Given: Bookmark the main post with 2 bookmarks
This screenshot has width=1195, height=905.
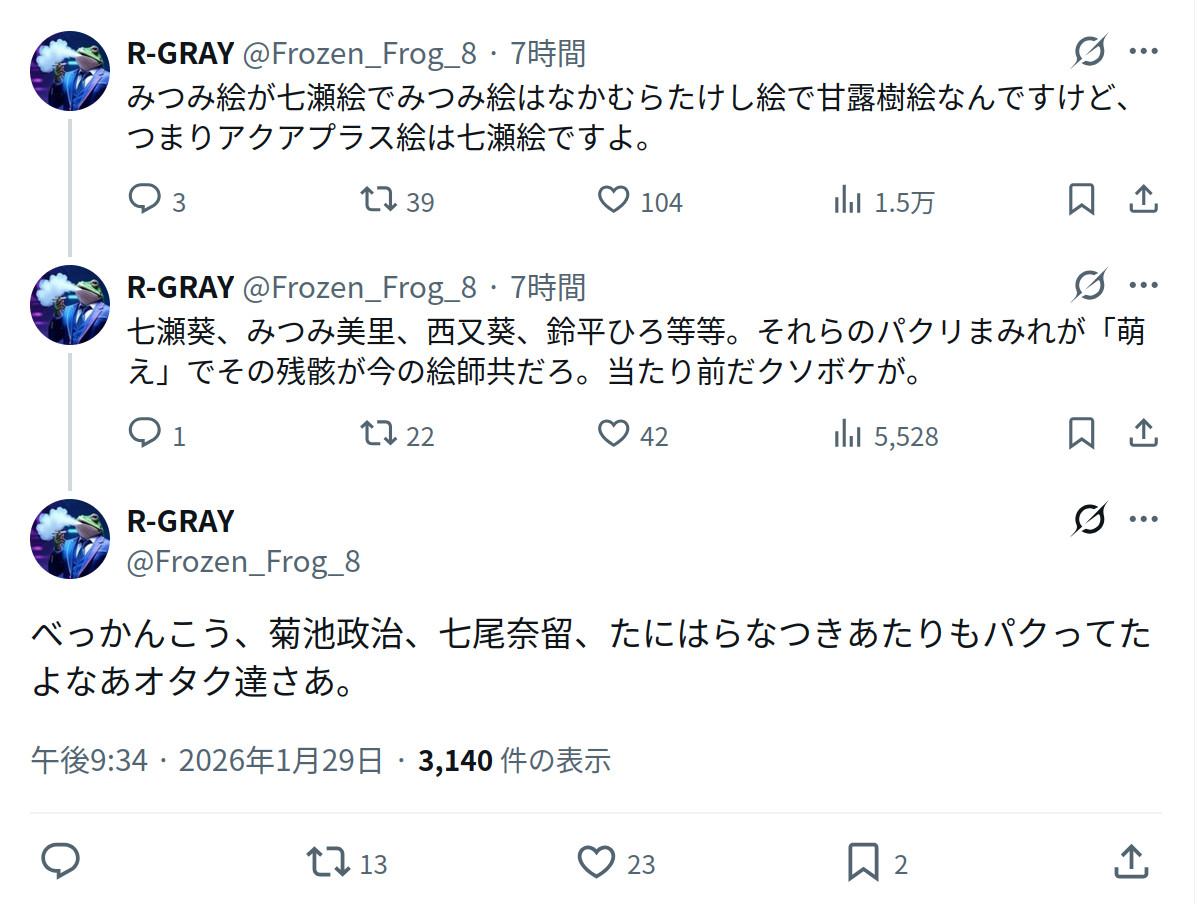Looking at the screenshot, I should (863, 861).
